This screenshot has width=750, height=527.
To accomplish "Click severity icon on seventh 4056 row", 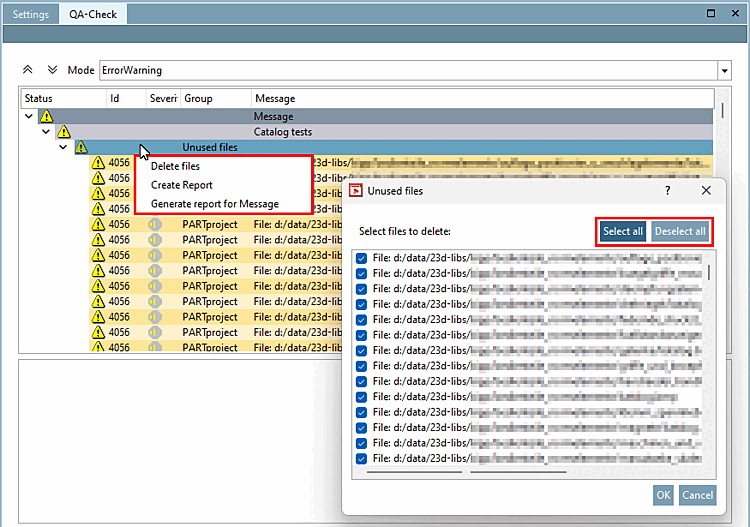I will (154, 255).
